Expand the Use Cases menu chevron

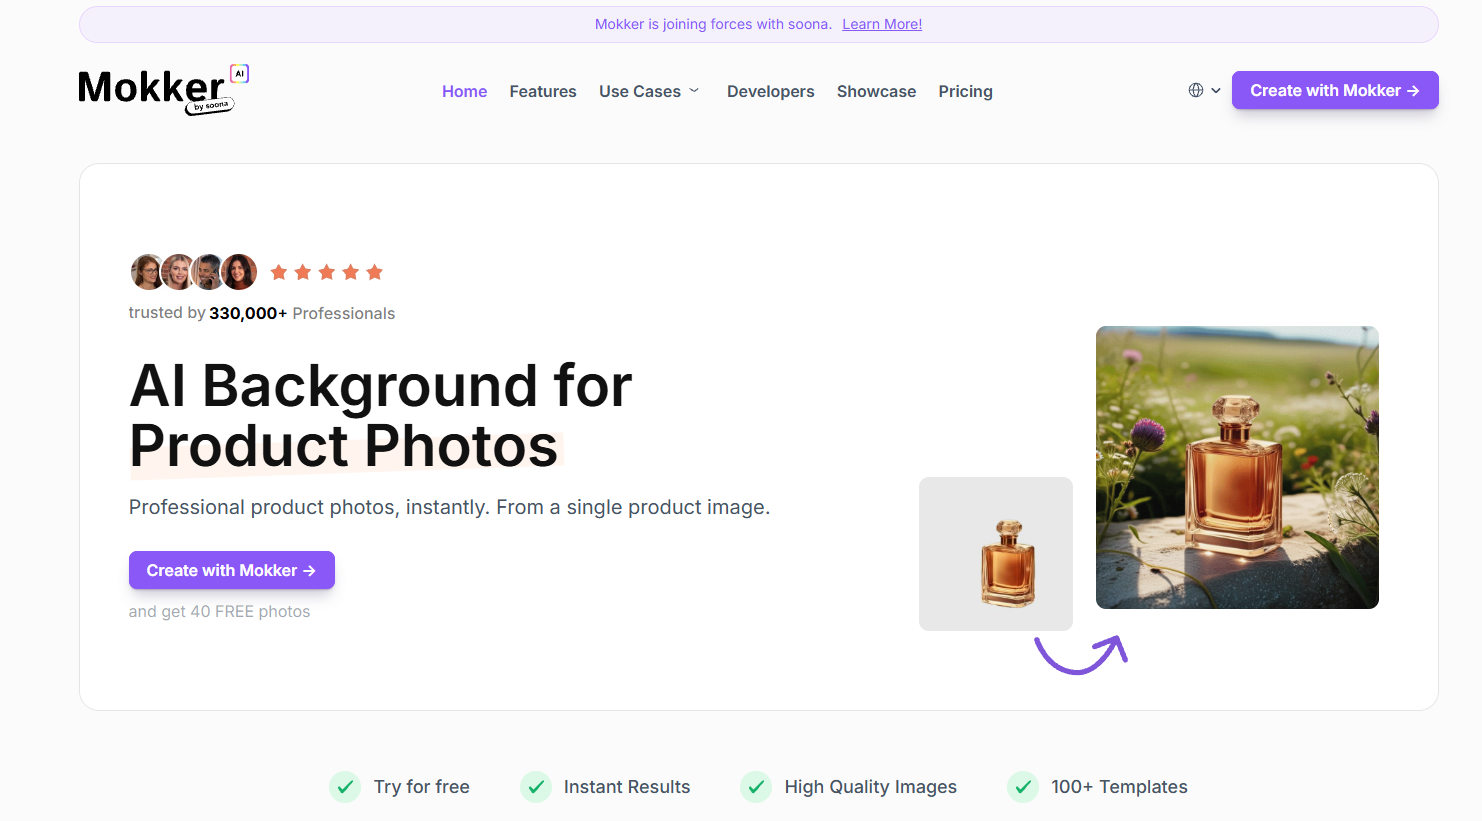coord(694,91)
